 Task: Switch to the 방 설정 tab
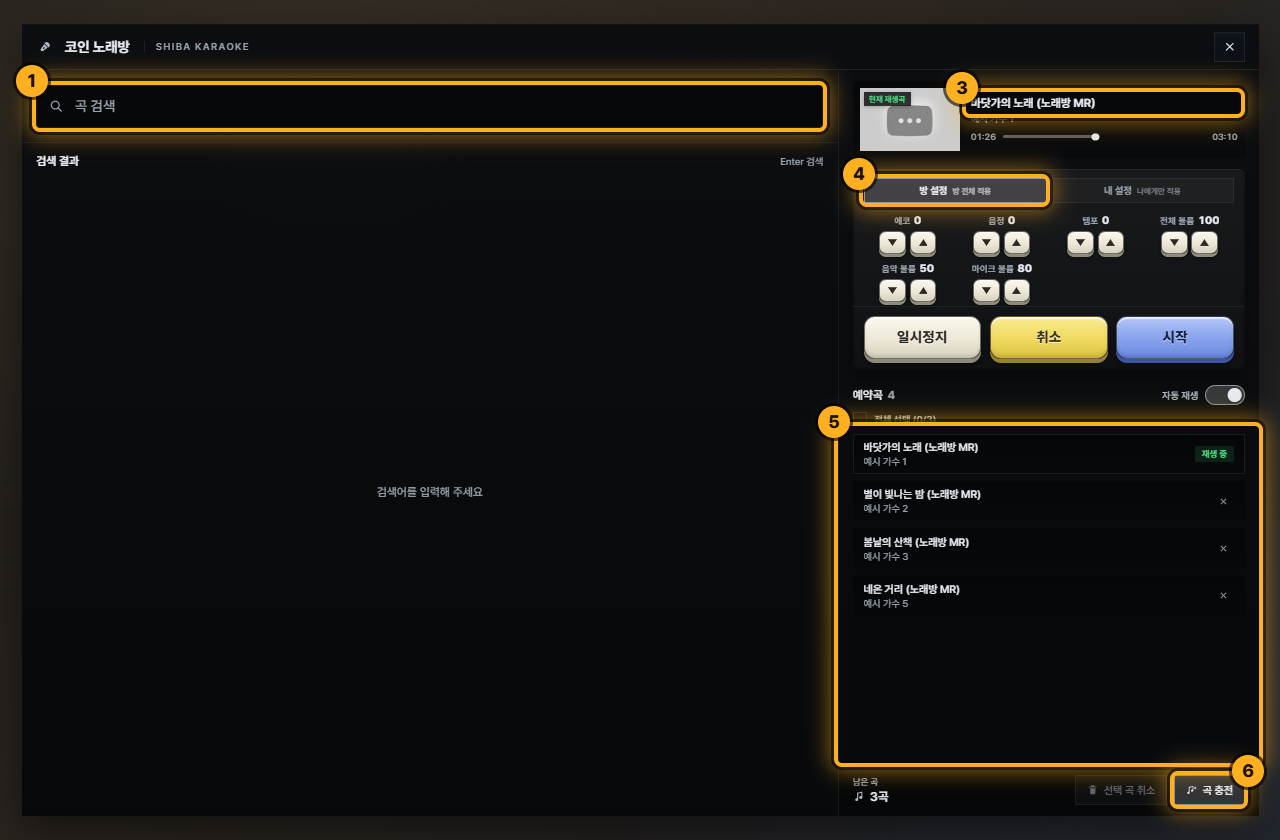pos(955,190)
